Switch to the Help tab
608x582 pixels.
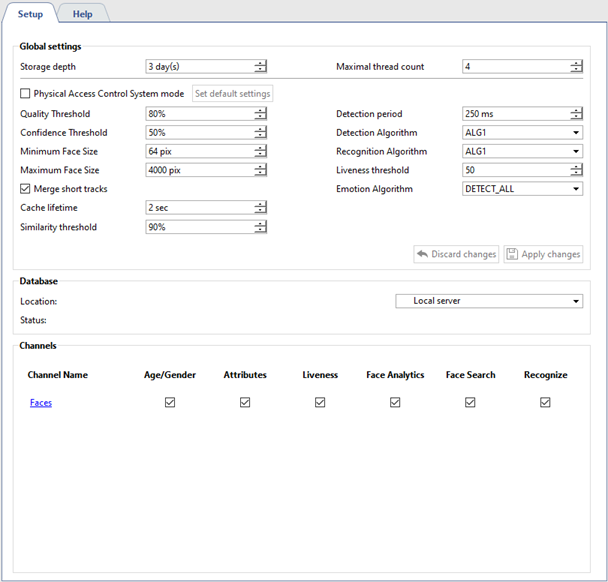click(x=82, y=14)
